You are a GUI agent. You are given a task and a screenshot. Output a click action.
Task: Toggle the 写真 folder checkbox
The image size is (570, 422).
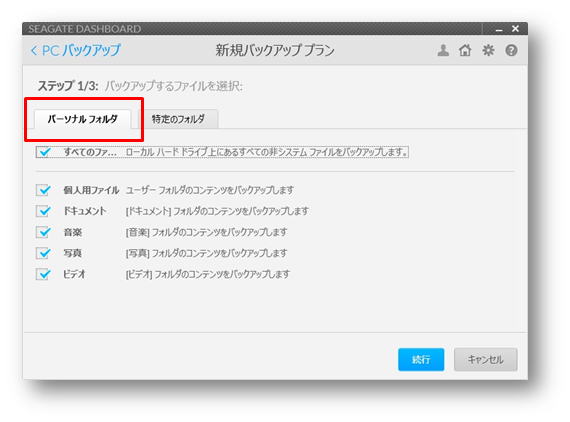[43, 253]
